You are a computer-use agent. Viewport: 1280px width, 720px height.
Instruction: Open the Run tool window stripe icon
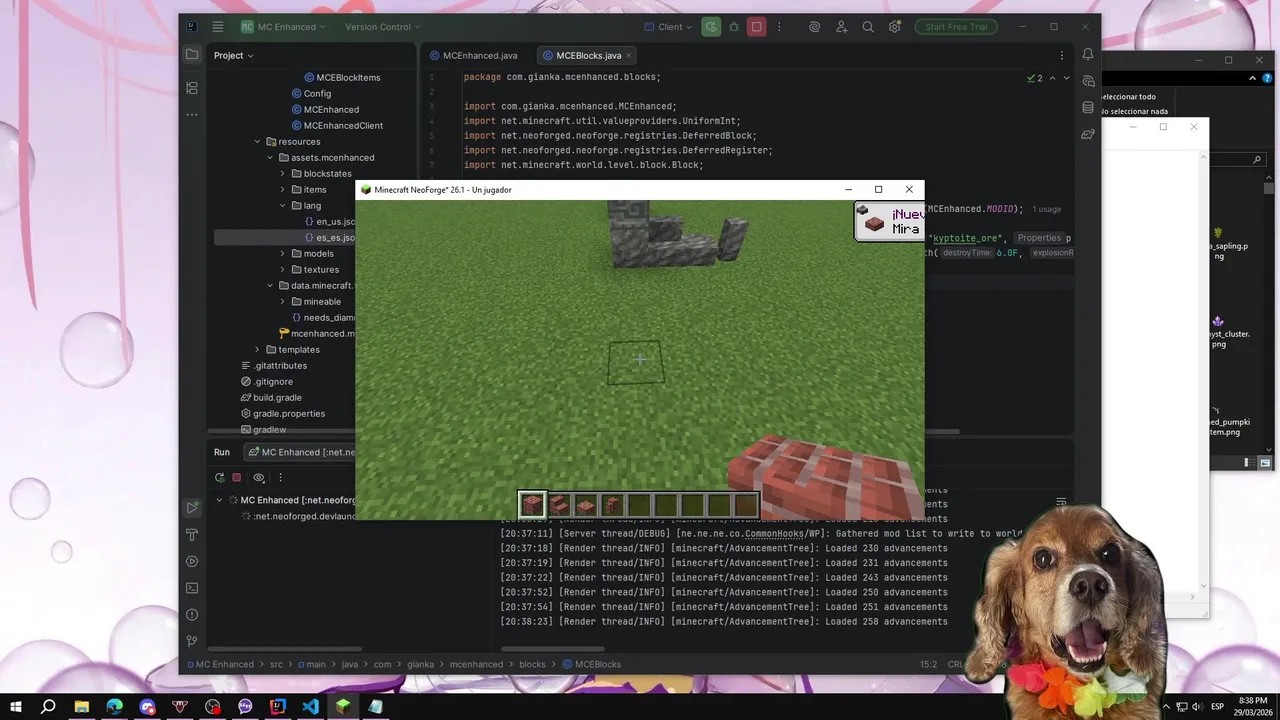click(192, 508)
